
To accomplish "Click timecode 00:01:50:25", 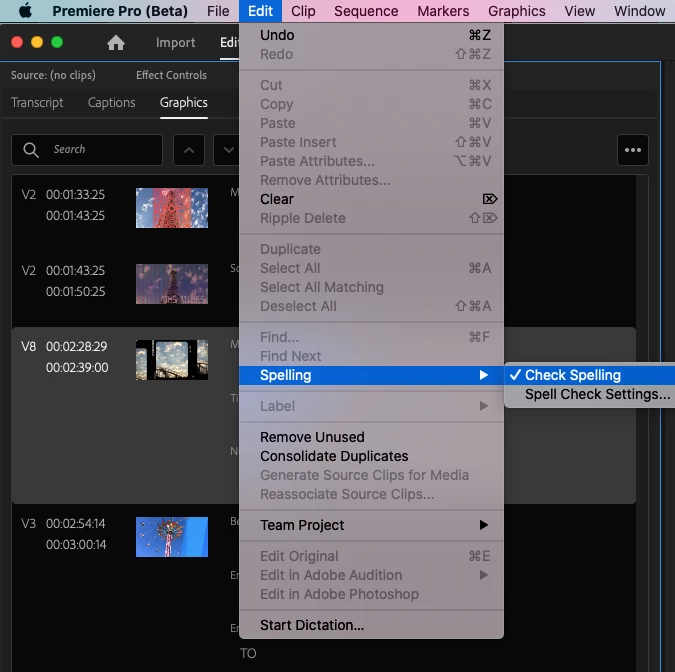I will [x=75, y=291].
